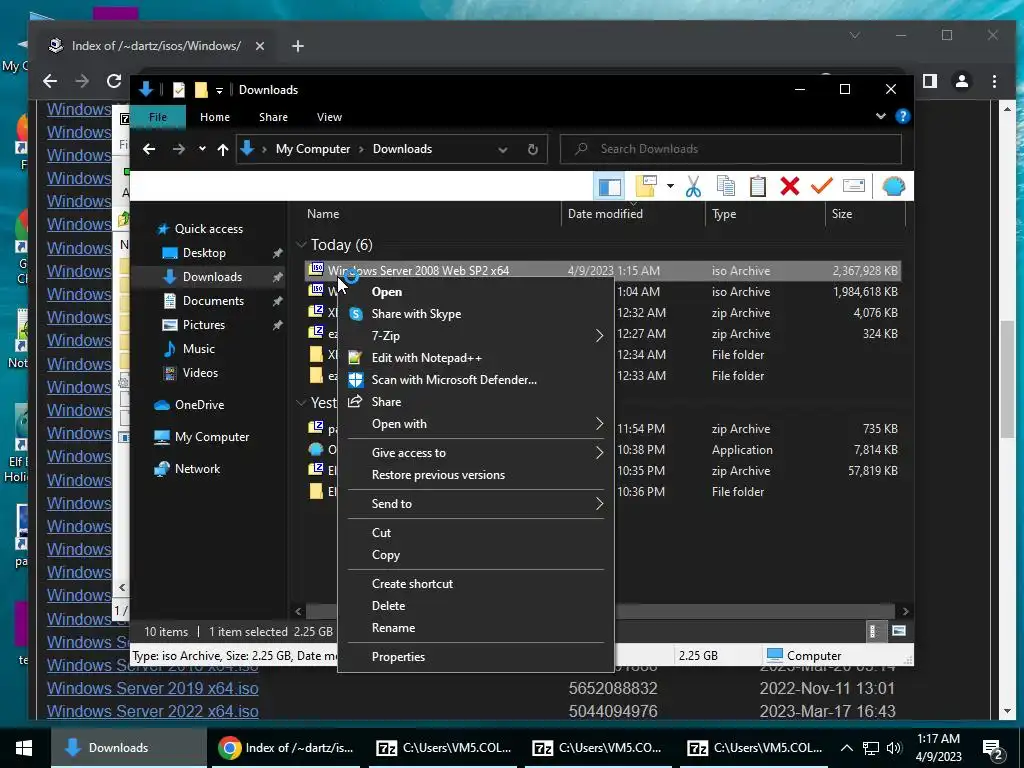
Task: Choose Delete in context menu
Action: (x=475, y=606)
